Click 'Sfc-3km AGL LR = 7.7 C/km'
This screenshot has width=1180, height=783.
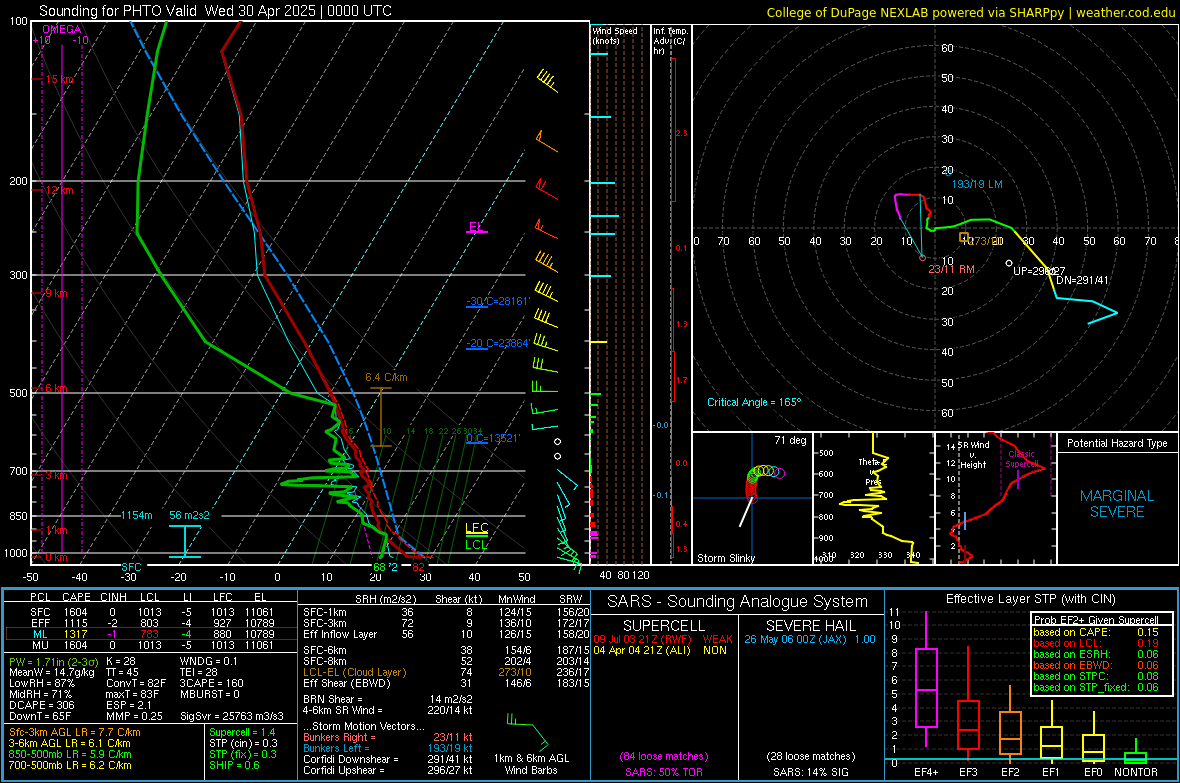(x=75, y=732)
